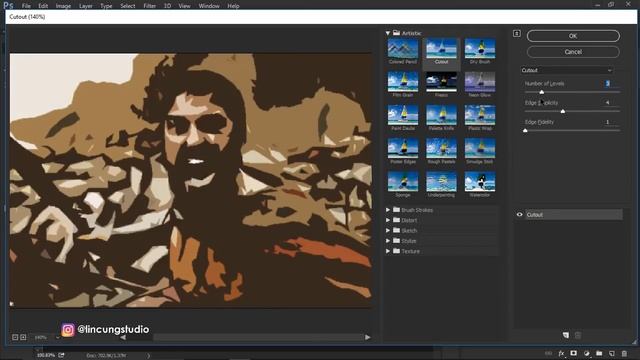Open the Window menu

[x=209, y=6]
